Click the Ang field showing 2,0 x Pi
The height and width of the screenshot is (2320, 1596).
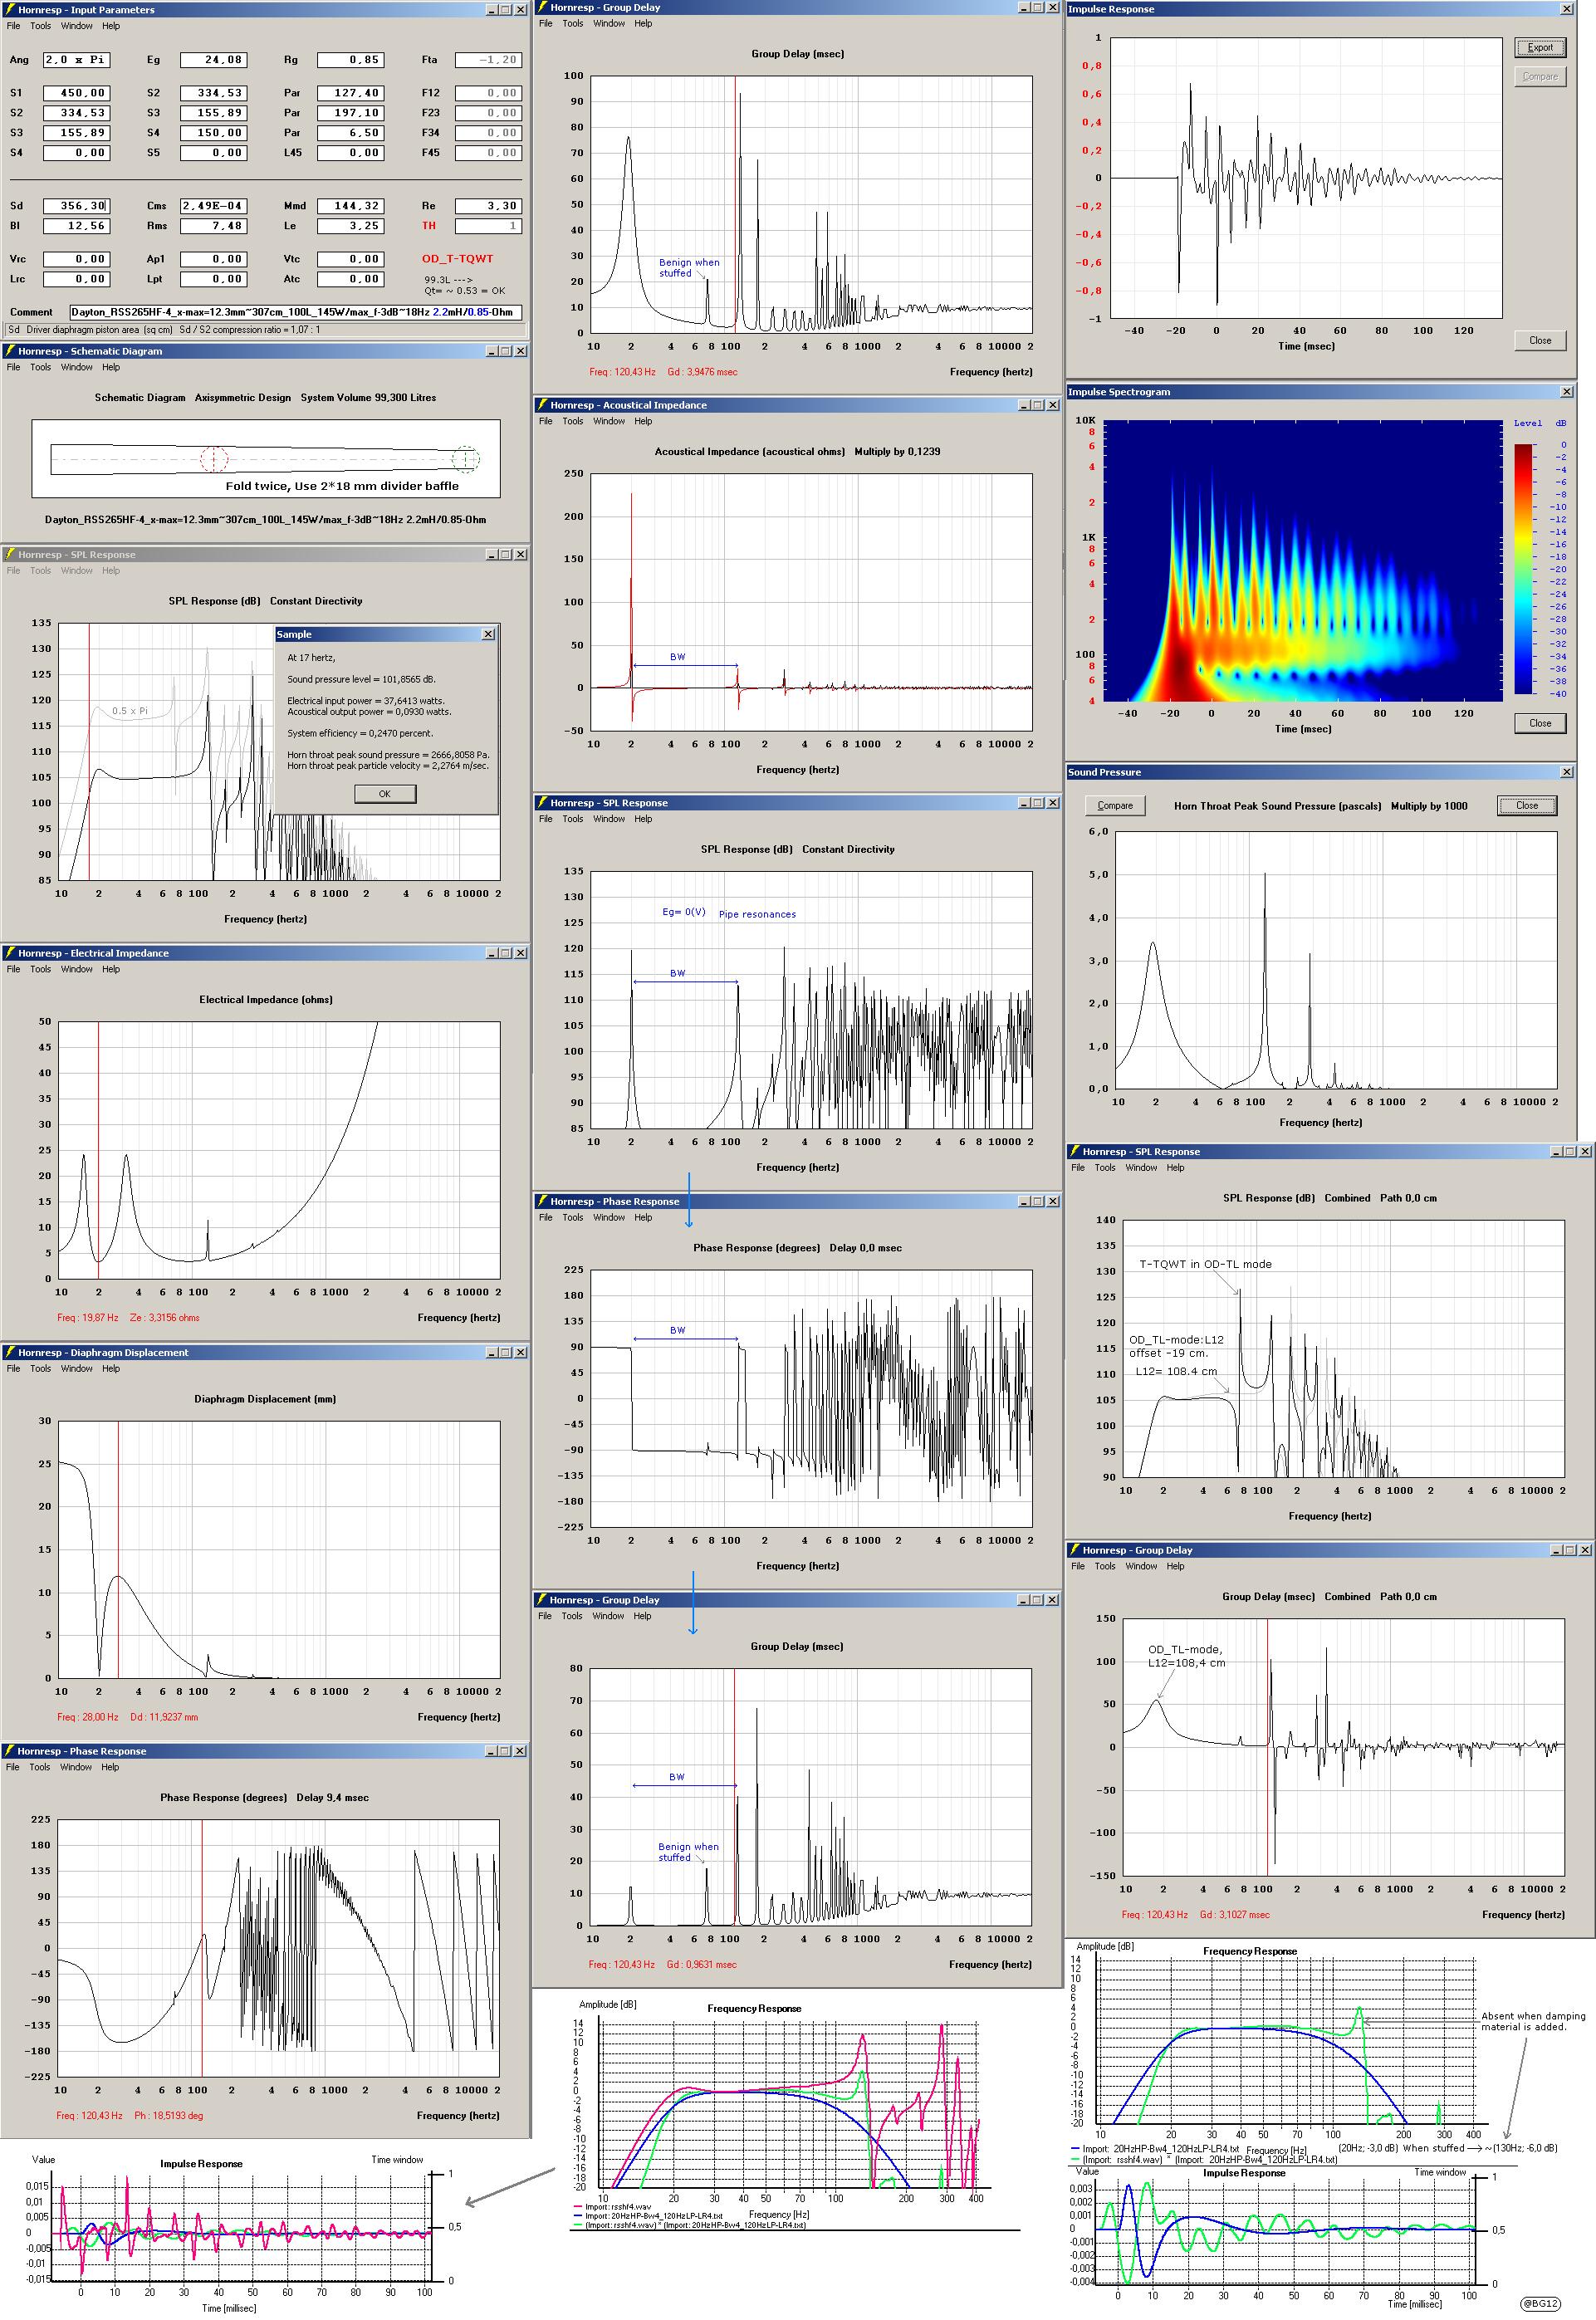coord(76,60)
